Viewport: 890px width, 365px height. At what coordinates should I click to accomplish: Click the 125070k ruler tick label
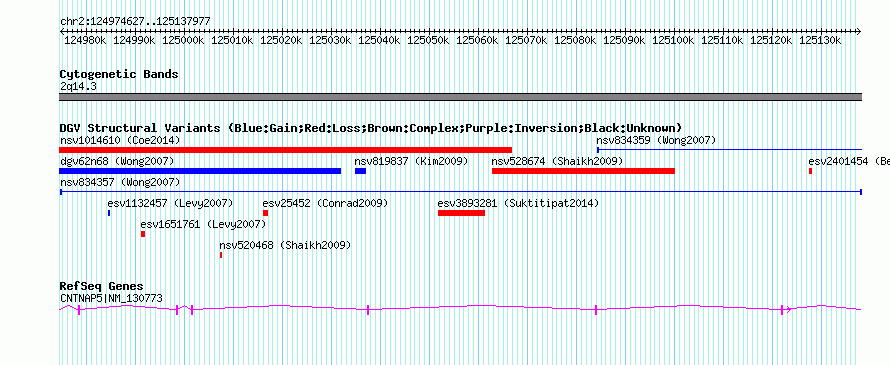click(x=527, y=40)
